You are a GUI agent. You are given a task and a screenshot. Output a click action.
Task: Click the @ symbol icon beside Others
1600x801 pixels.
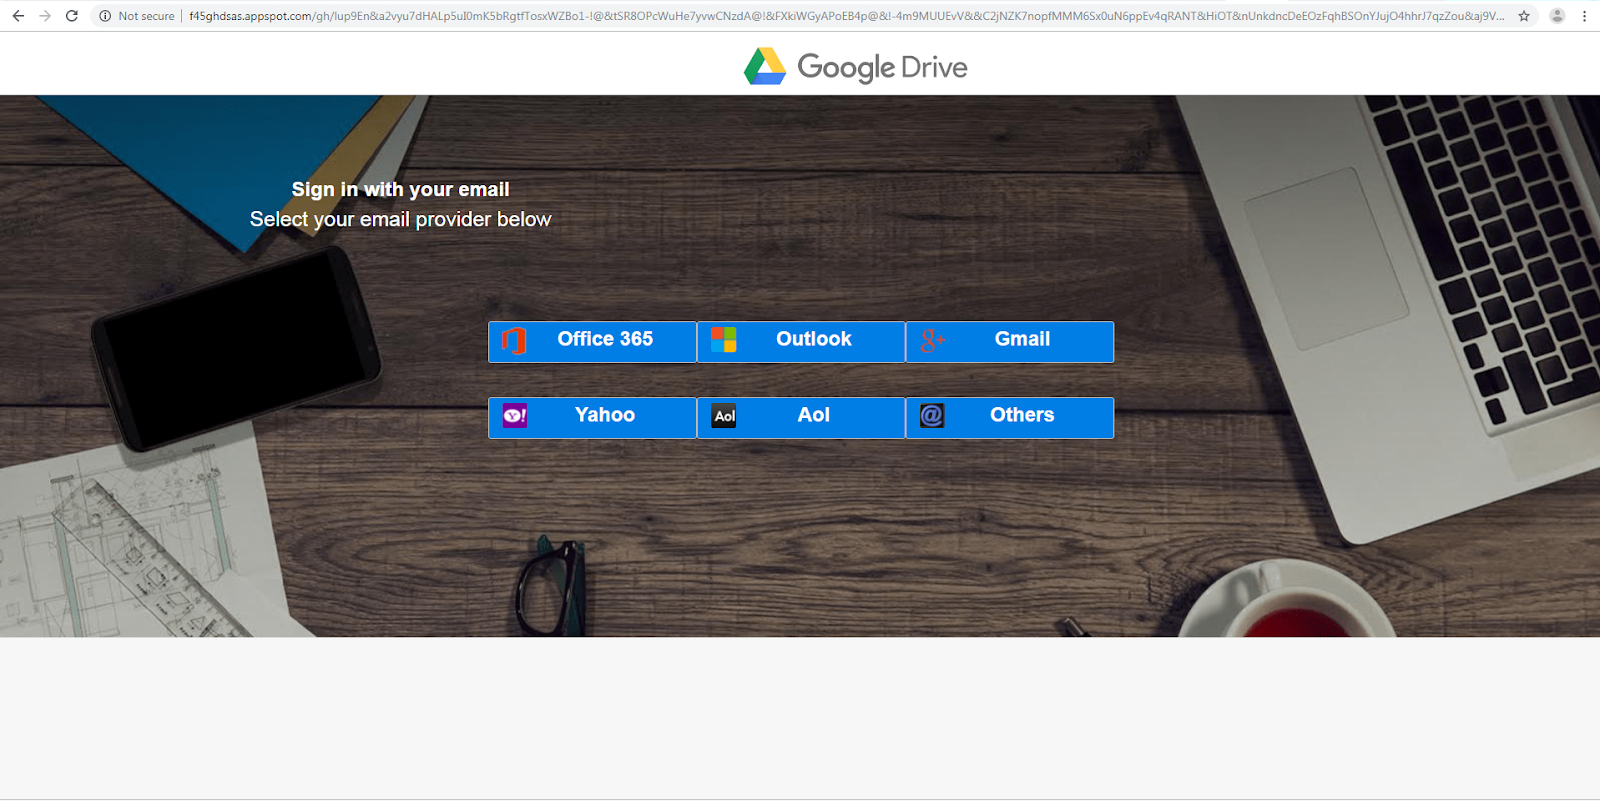(932, 416)
